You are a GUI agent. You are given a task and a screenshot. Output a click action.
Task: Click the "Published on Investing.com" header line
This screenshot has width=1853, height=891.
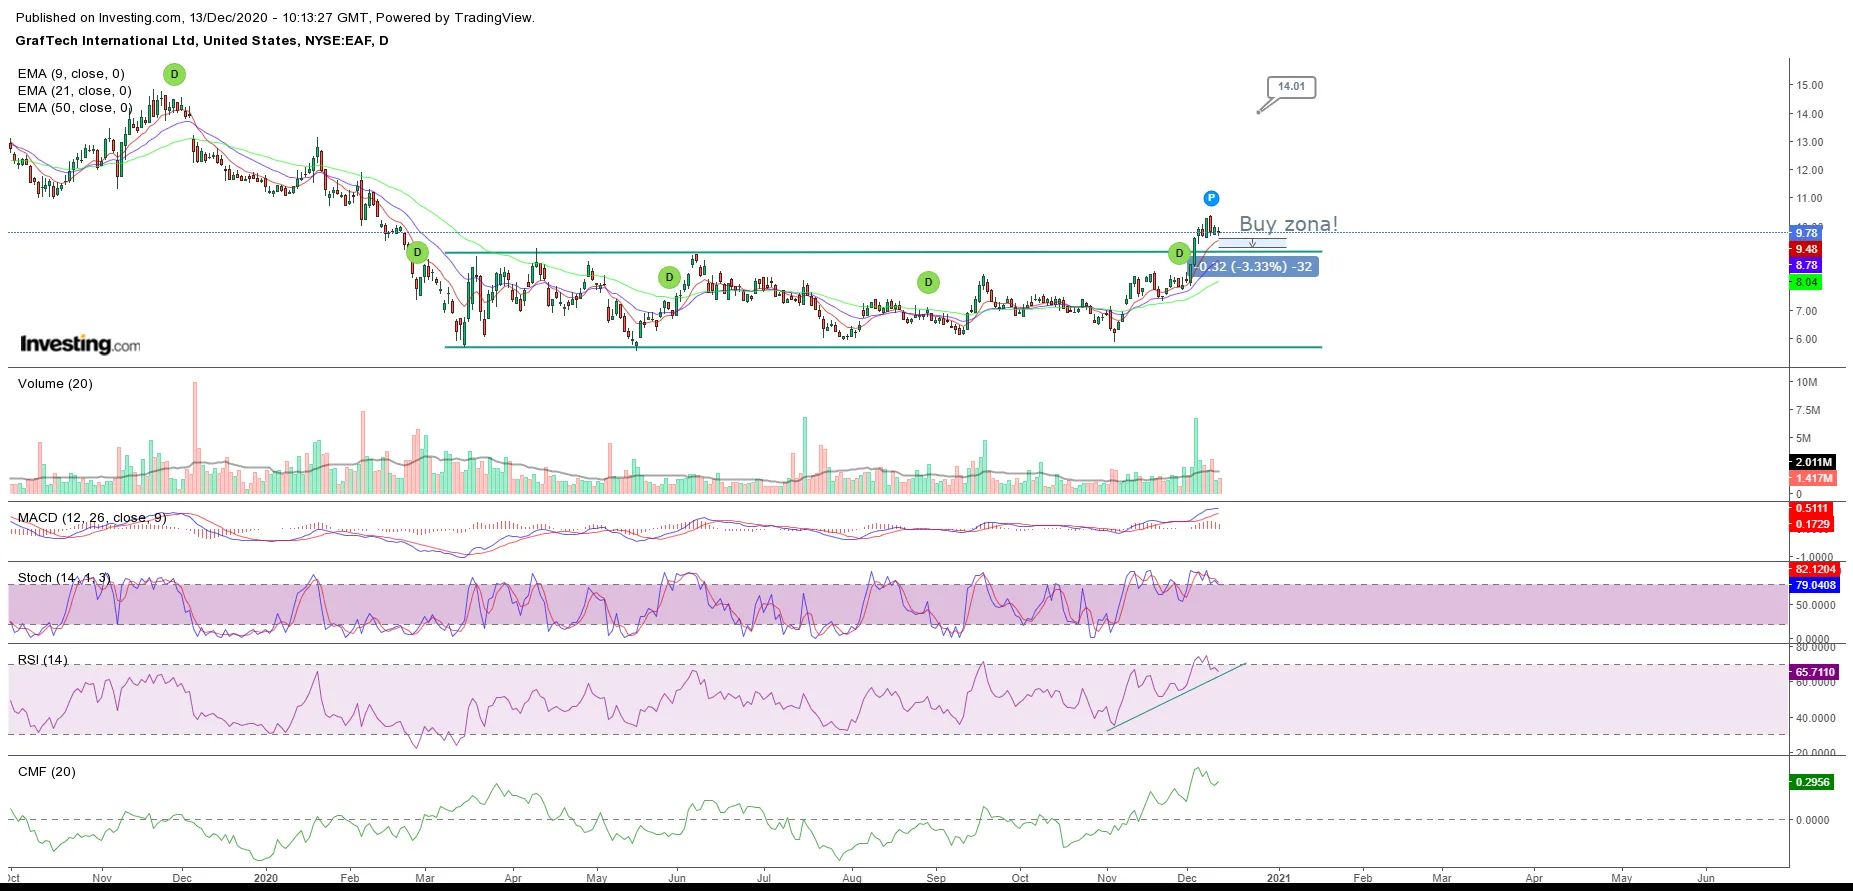[x=275, y=18]
